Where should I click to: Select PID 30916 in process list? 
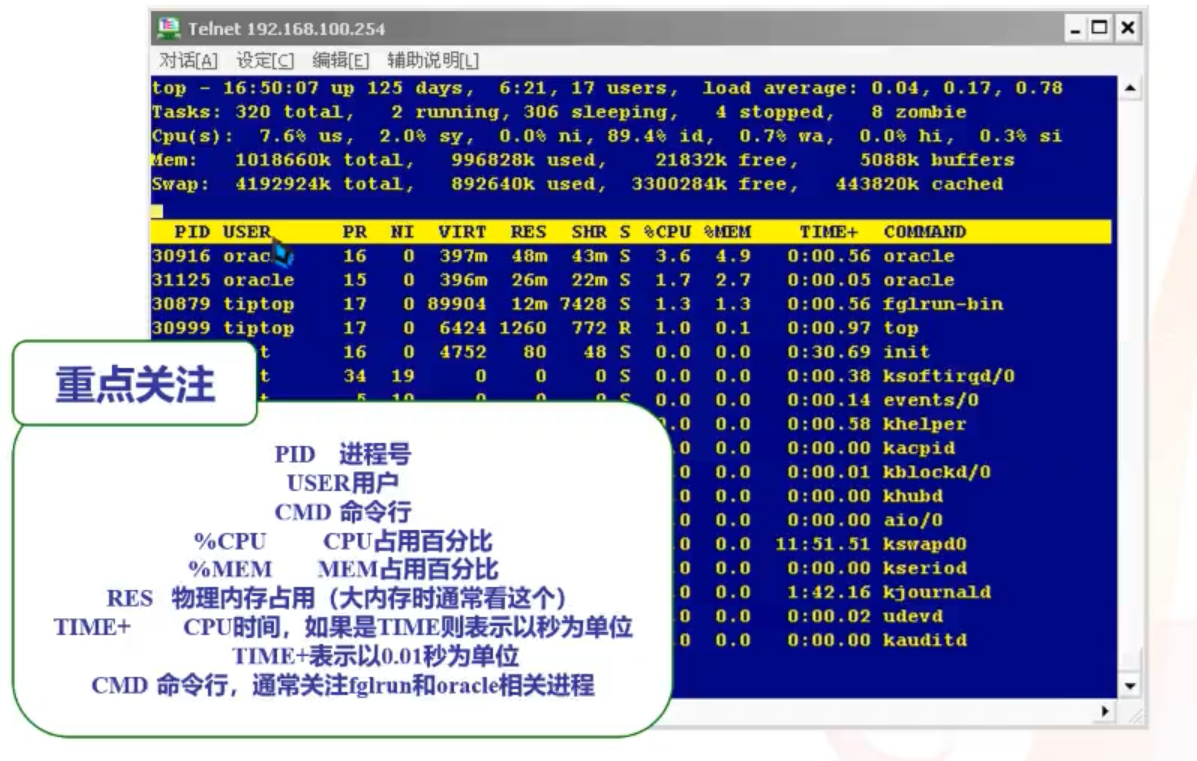(x=181, y=256)
